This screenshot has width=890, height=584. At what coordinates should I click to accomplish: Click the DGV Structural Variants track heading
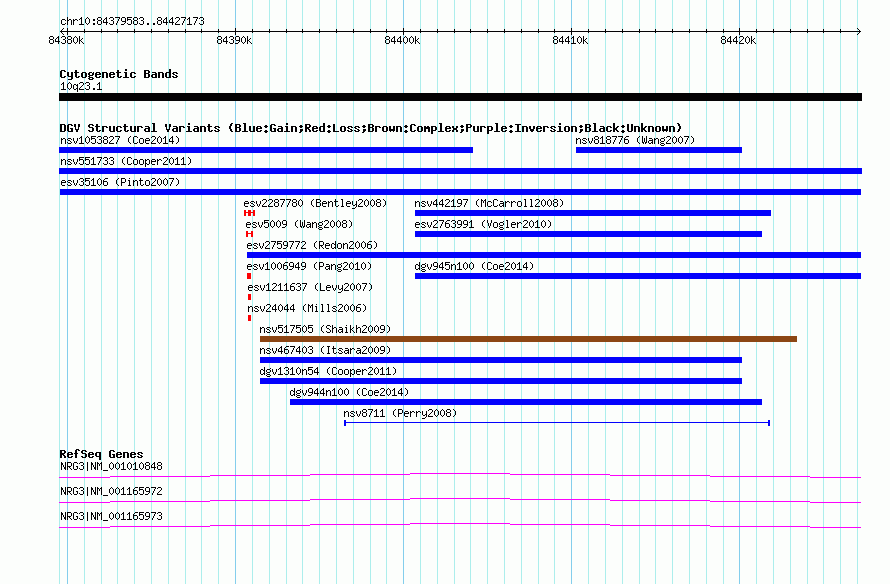click(371, 128)
